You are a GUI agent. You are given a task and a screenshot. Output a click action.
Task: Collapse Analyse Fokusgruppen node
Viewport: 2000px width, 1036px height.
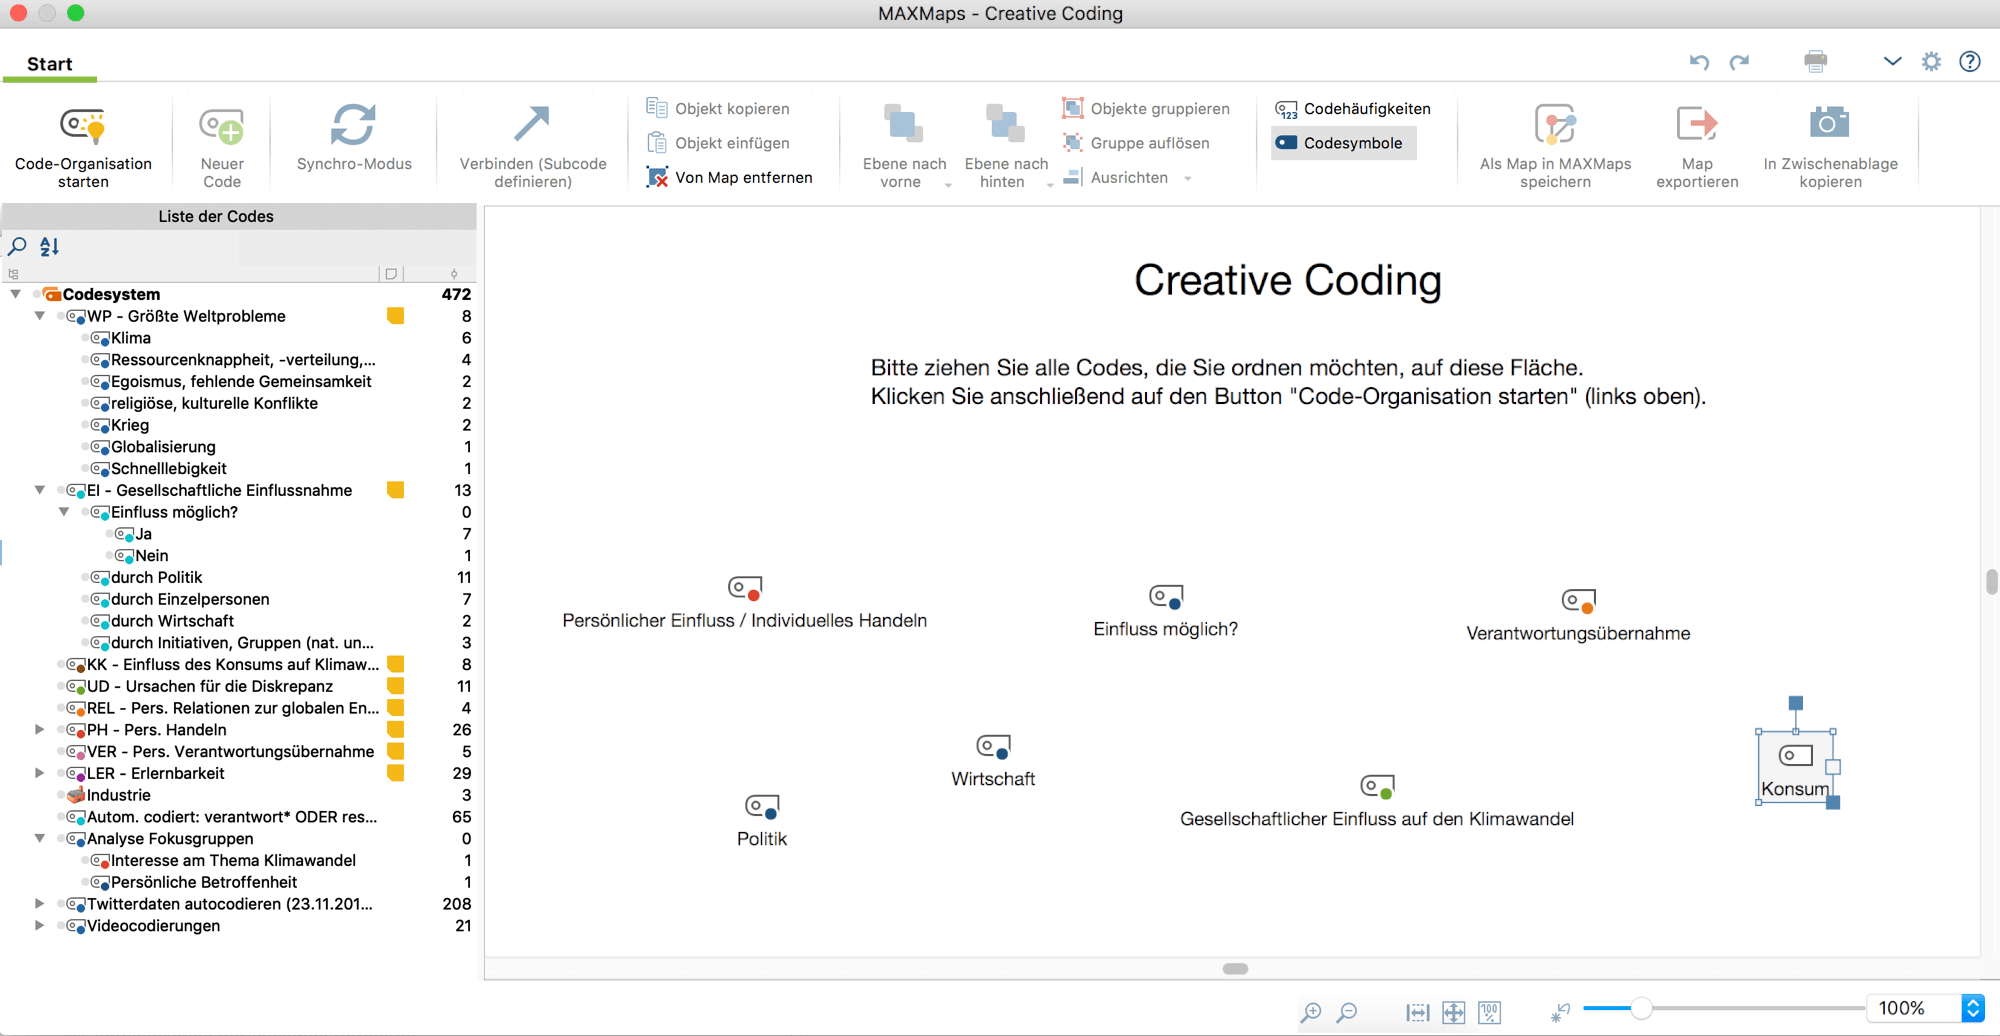(40, 839)
